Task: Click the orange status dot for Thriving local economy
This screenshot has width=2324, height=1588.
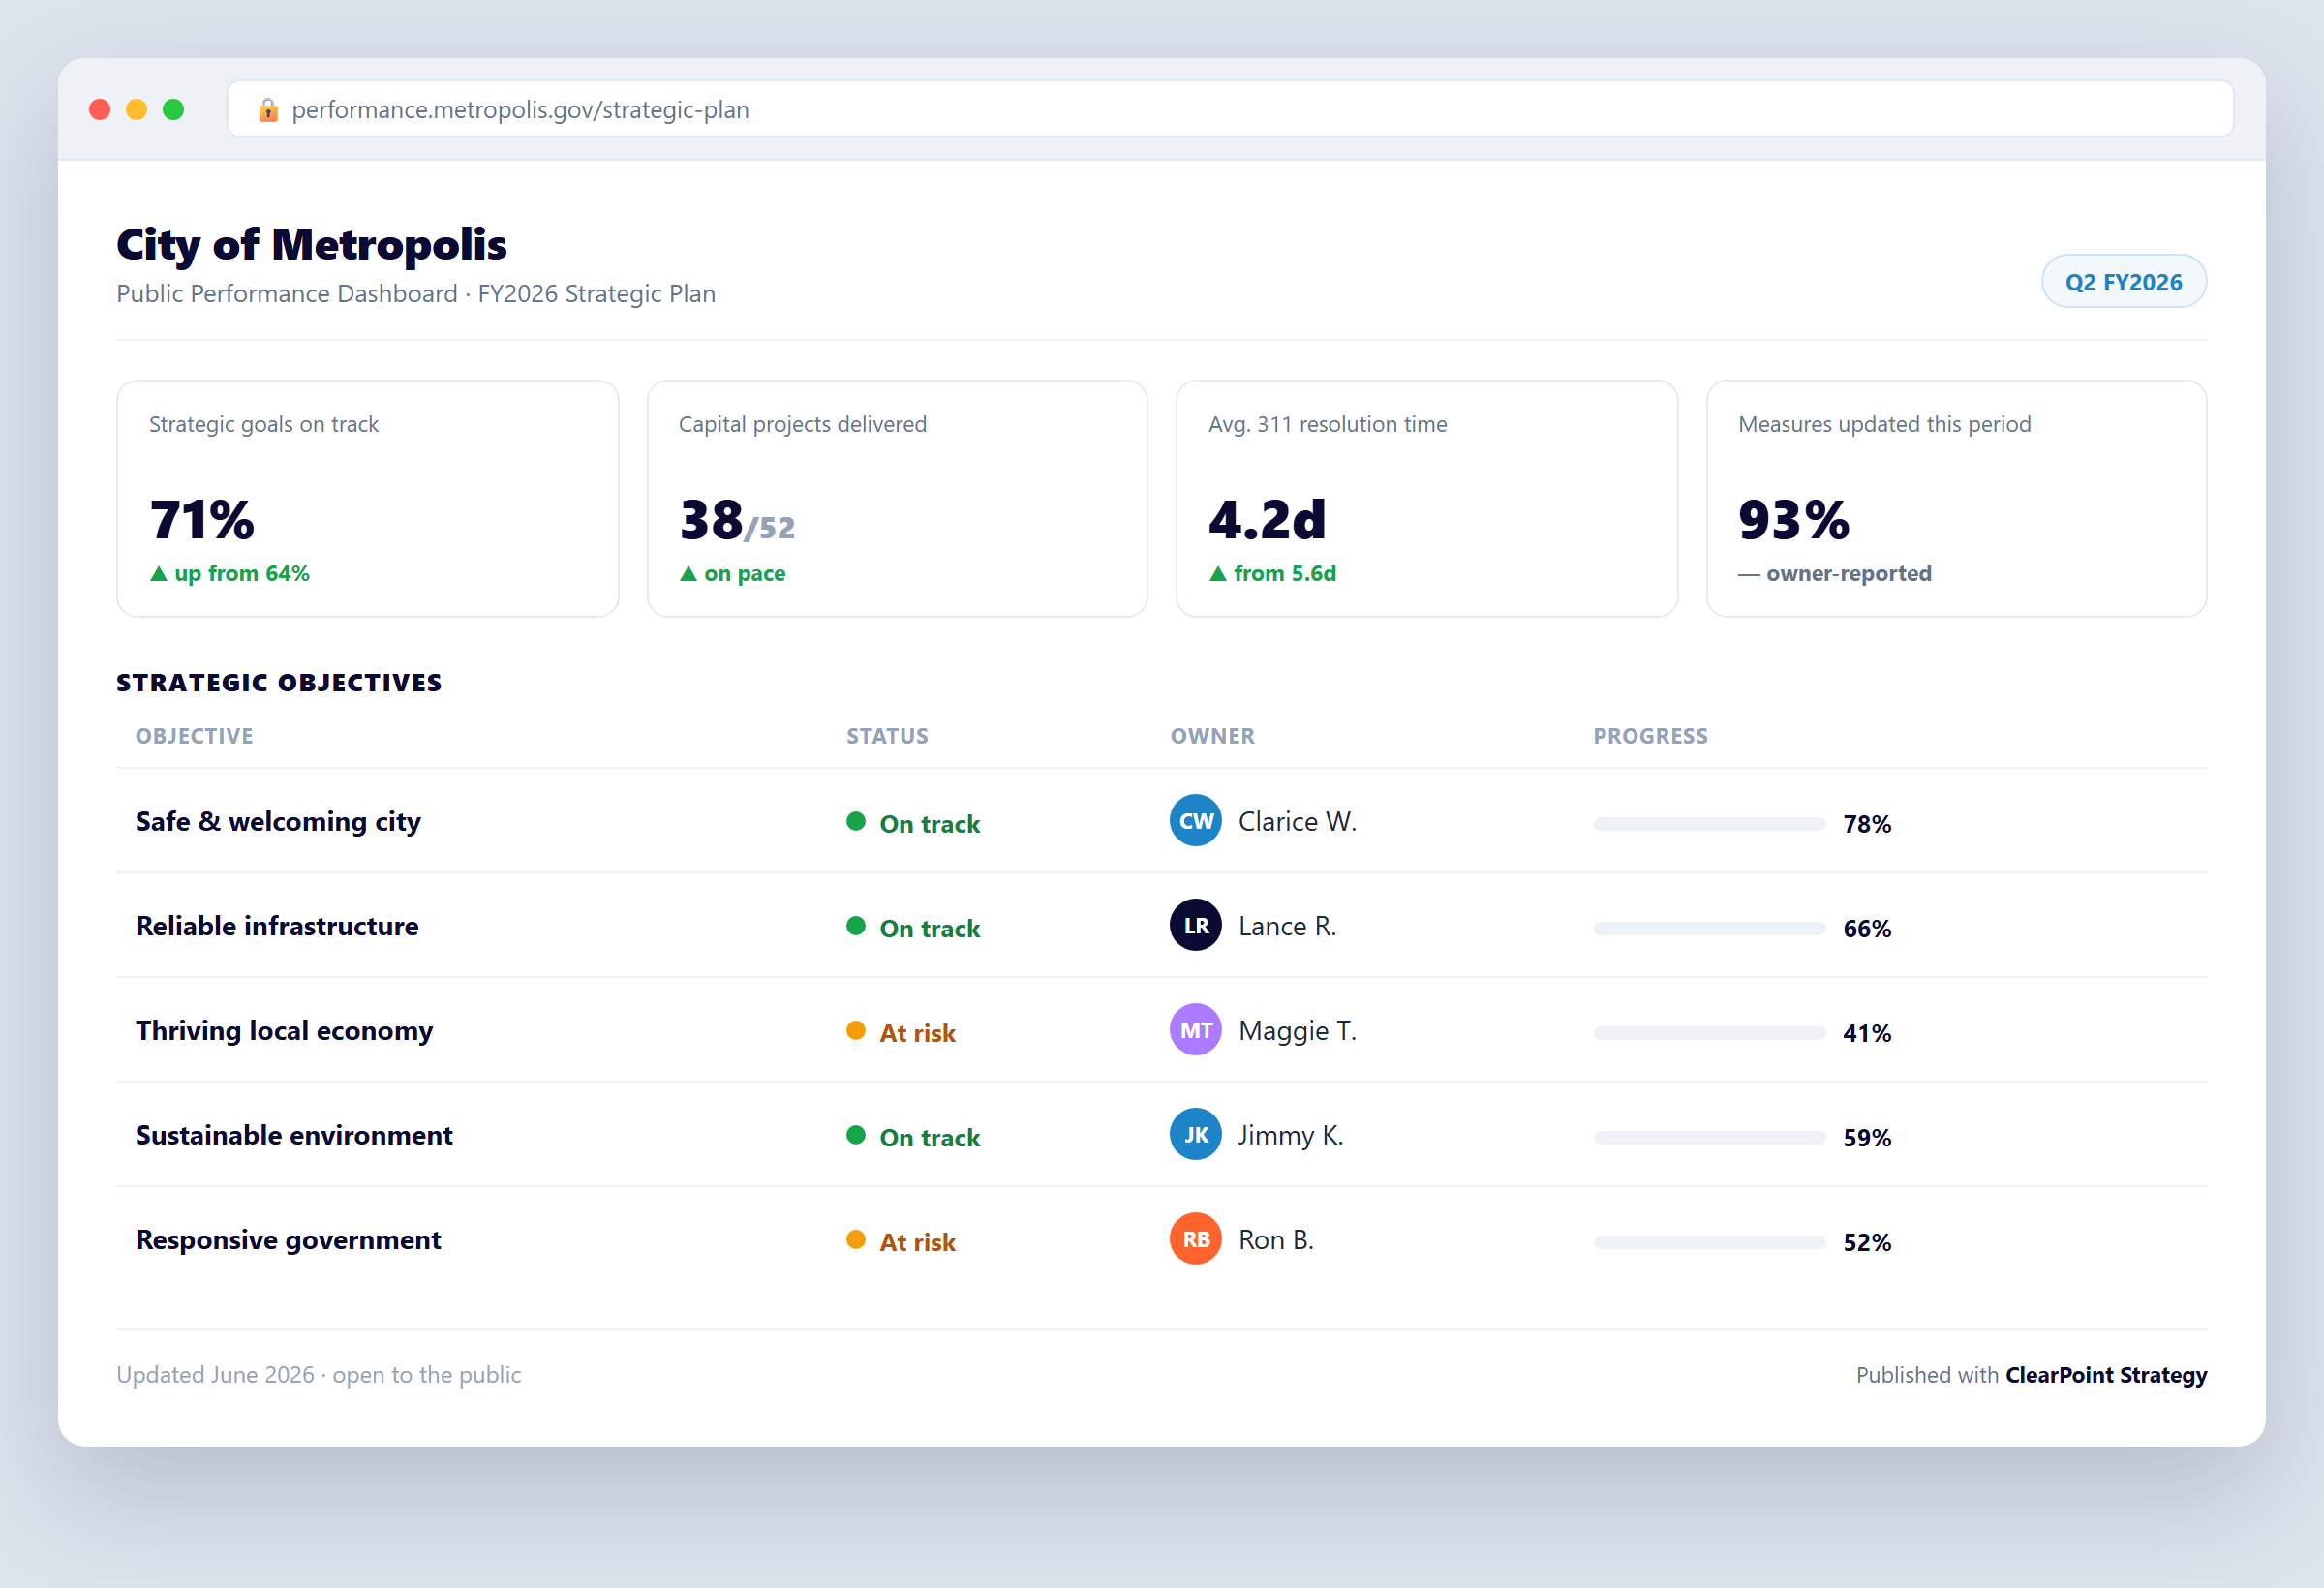Action: coord(856,1030)
